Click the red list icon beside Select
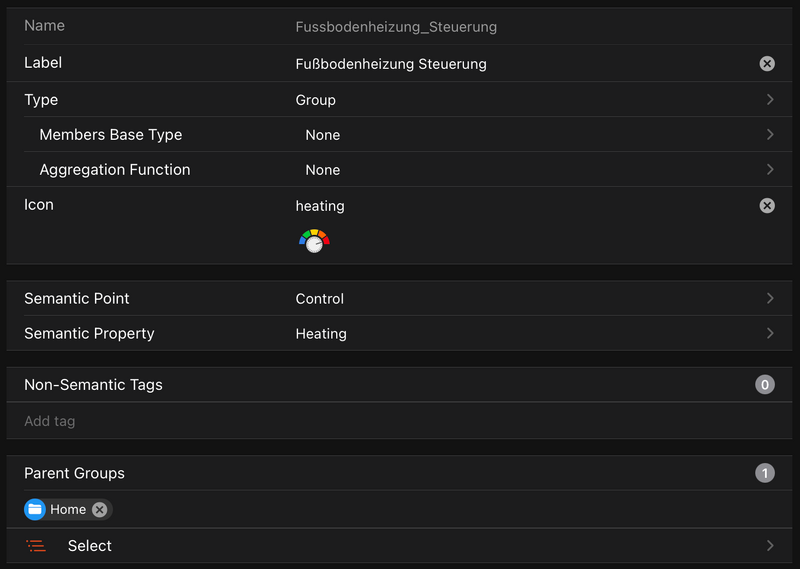This screenshot has width=800, height=569. click(37, 546)
